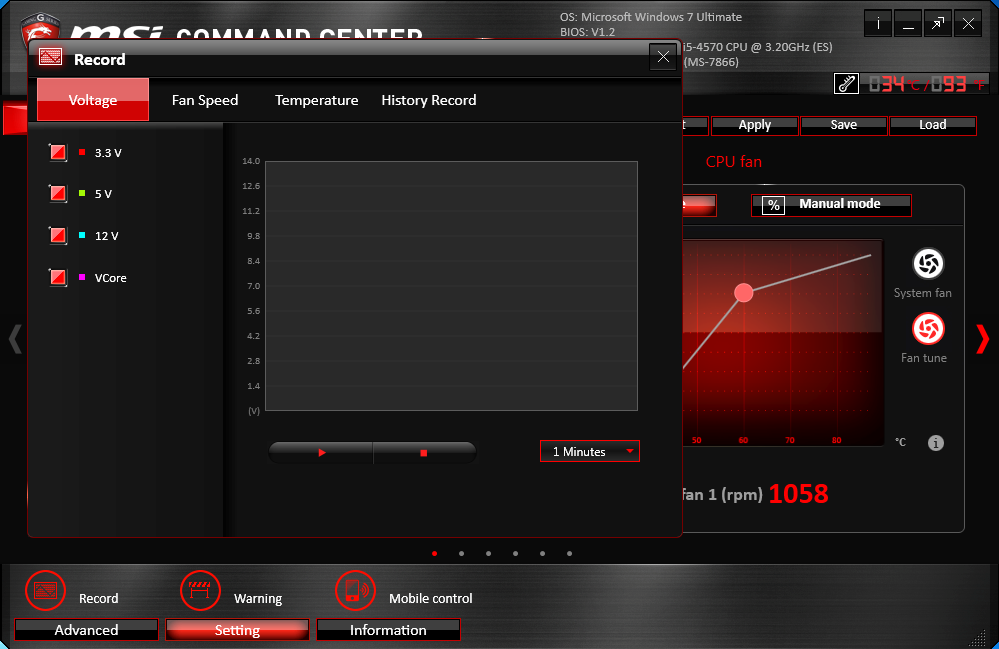This screenshot has height=649, width=999.
Task: Click the MSI dragon logo
Action: coord(41,27)
